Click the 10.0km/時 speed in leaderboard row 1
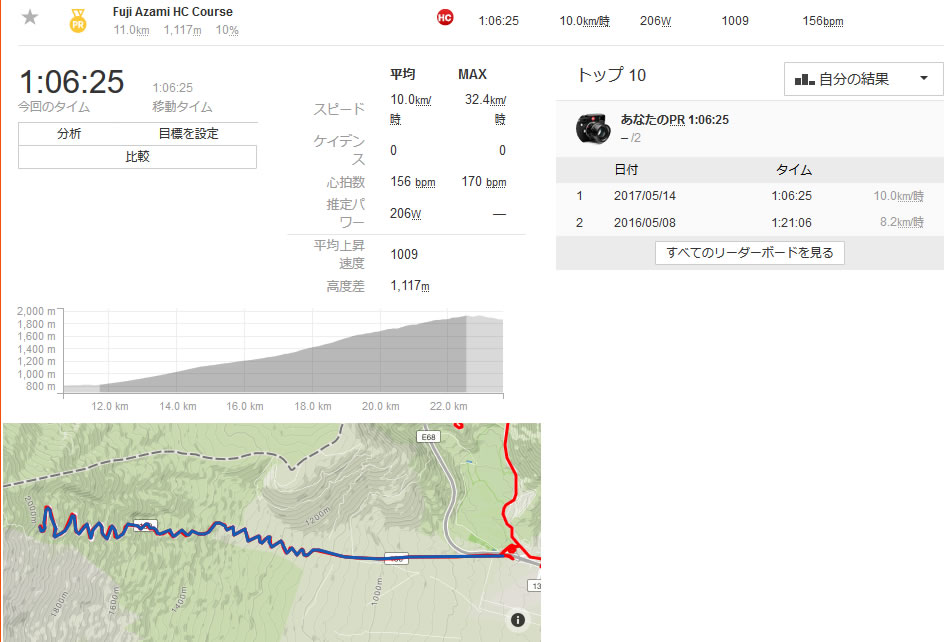Viewport: 944px width, 642px height. pos(898,196)
